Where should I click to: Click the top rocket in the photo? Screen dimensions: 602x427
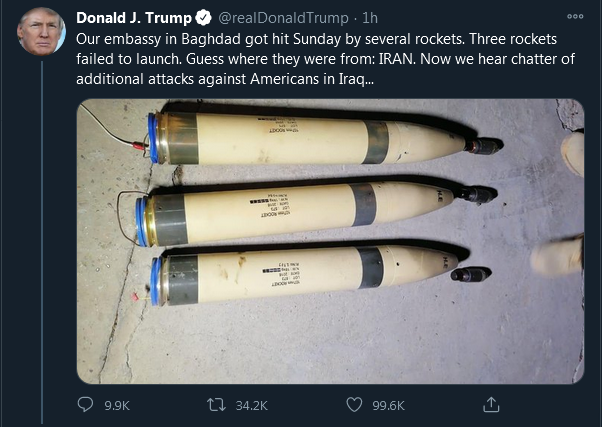point(326,137)
